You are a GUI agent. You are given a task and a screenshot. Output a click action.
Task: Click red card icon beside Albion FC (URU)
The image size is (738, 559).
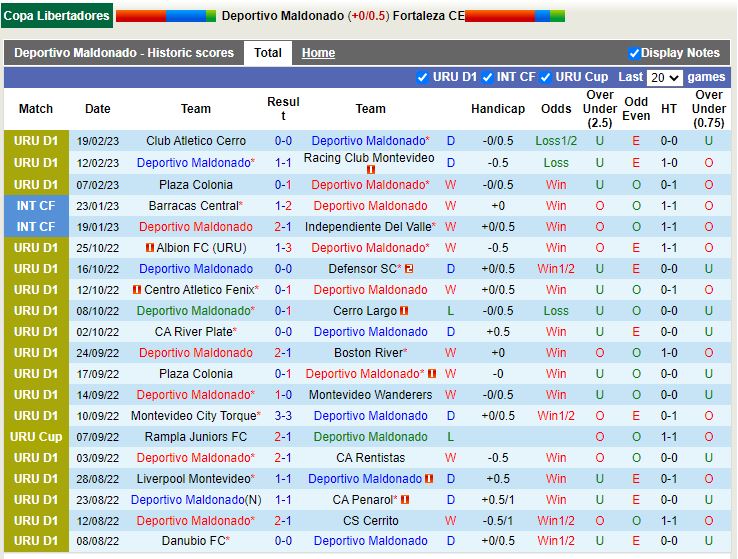pos(150,248)
